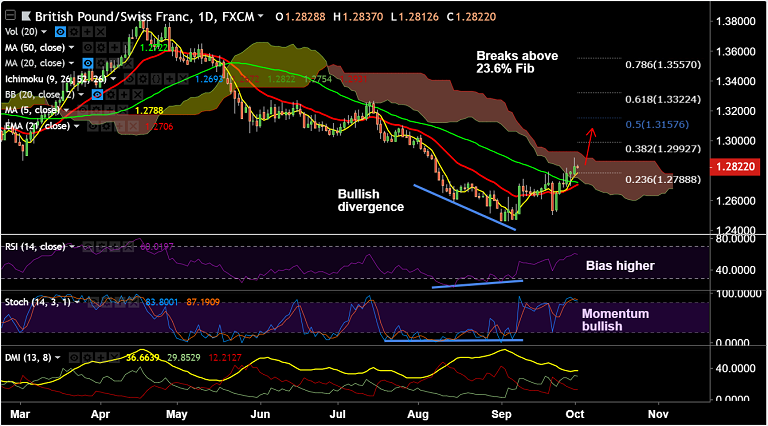Select the 'Breaks above 23.6% Fib' annotation
768x426 pixels.
[517, 62]
